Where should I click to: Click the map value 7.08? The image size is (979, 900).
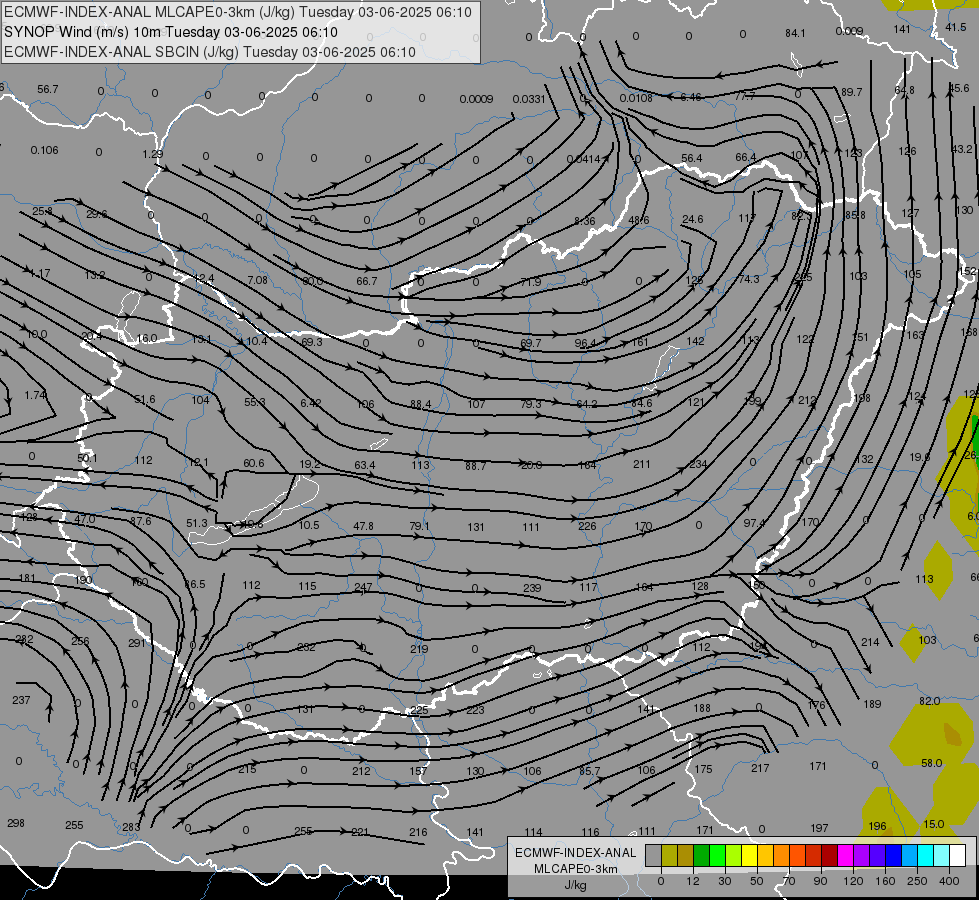point(257,280)
